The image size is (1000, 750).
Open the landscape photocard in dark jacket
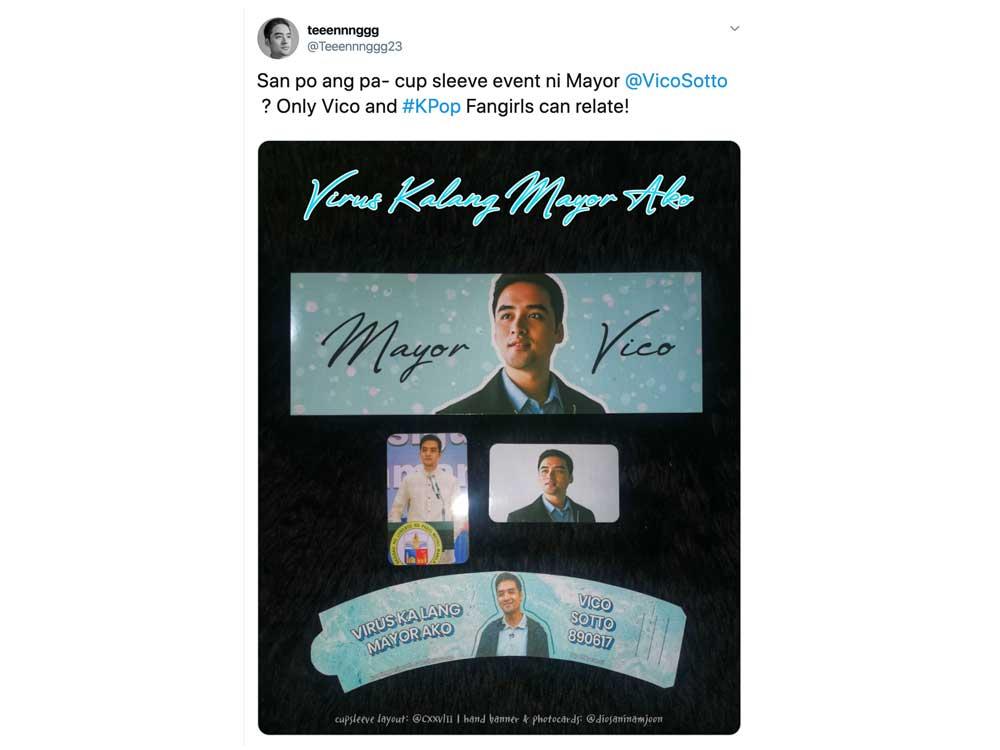(554, 483)
